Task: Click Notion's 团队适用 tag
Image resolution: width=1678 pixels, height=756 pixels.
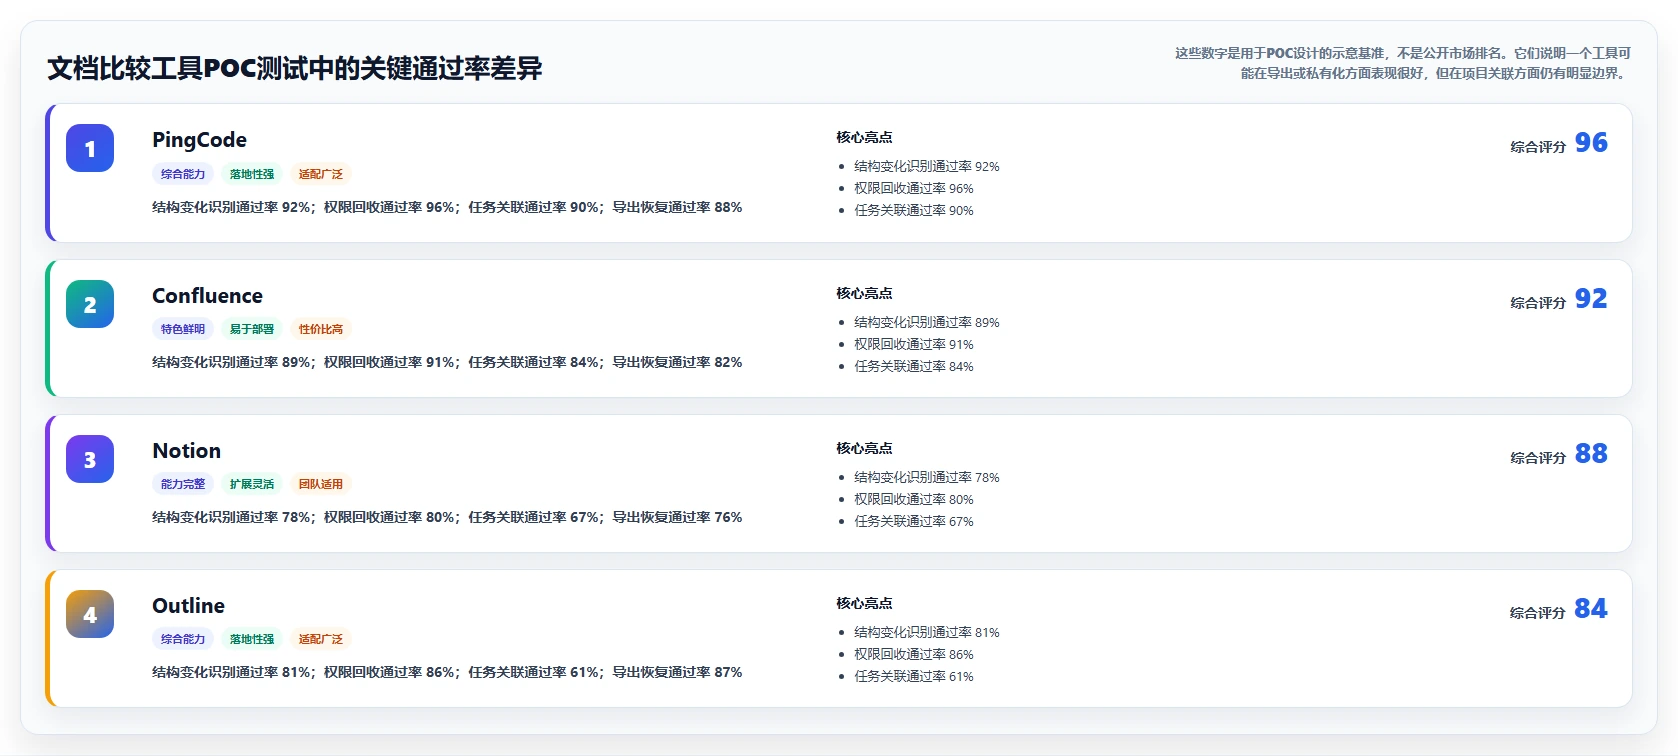Action: [321, 484]
